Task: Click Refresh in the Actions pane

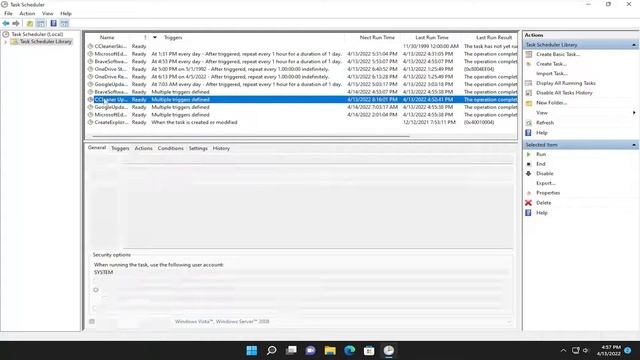Action: [x=545, y=123]
